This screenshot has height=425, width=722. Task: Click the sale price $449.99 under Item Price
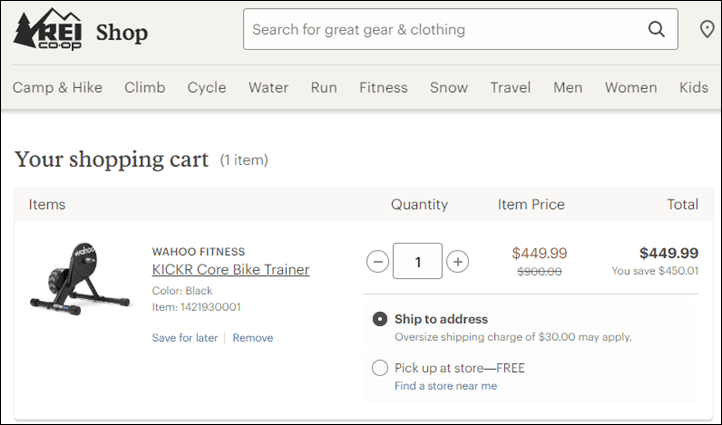540,253
